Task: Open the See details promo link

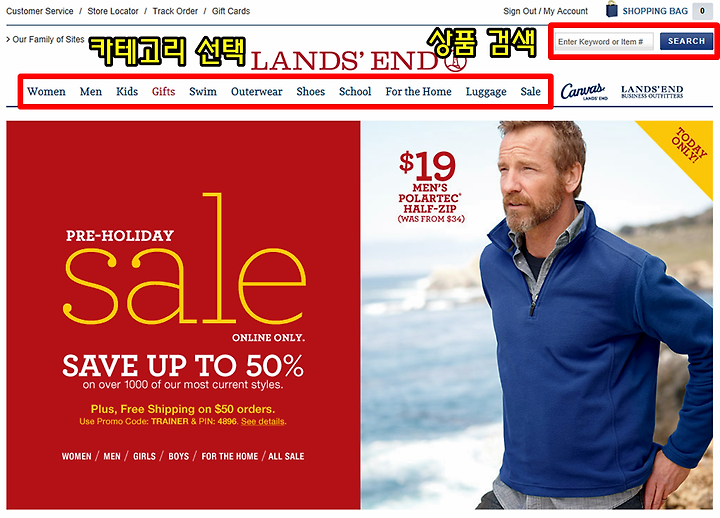Action: point(263,422)
